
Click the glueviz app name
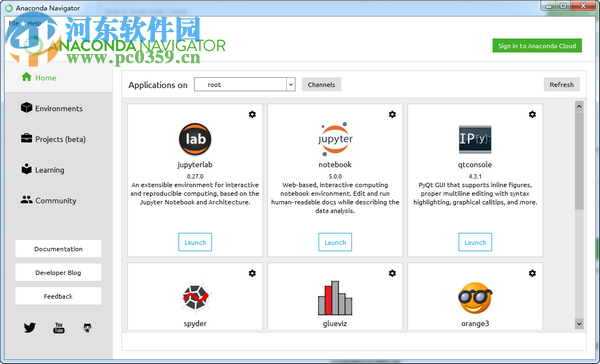[335, 323]
